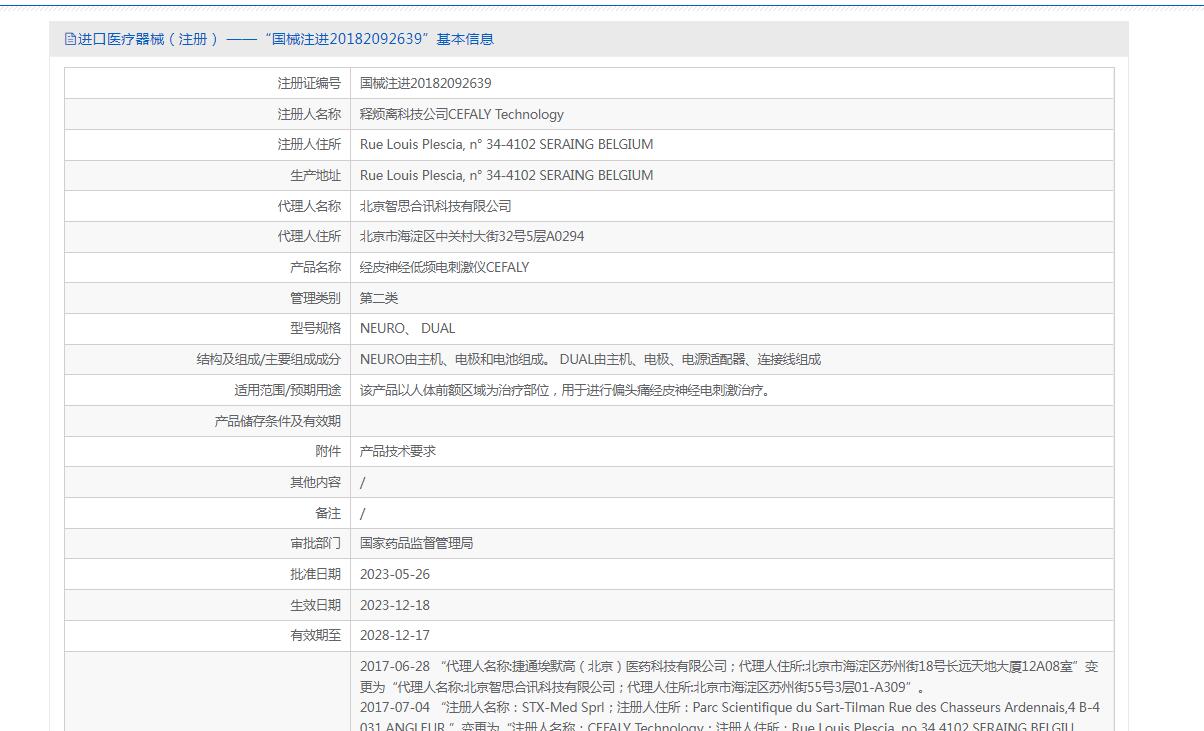The height and width of the screenshot is (731, 1204).
Task: Click the heading 进口医疗器械（注册）基本信息
Action: coord(285,39)
